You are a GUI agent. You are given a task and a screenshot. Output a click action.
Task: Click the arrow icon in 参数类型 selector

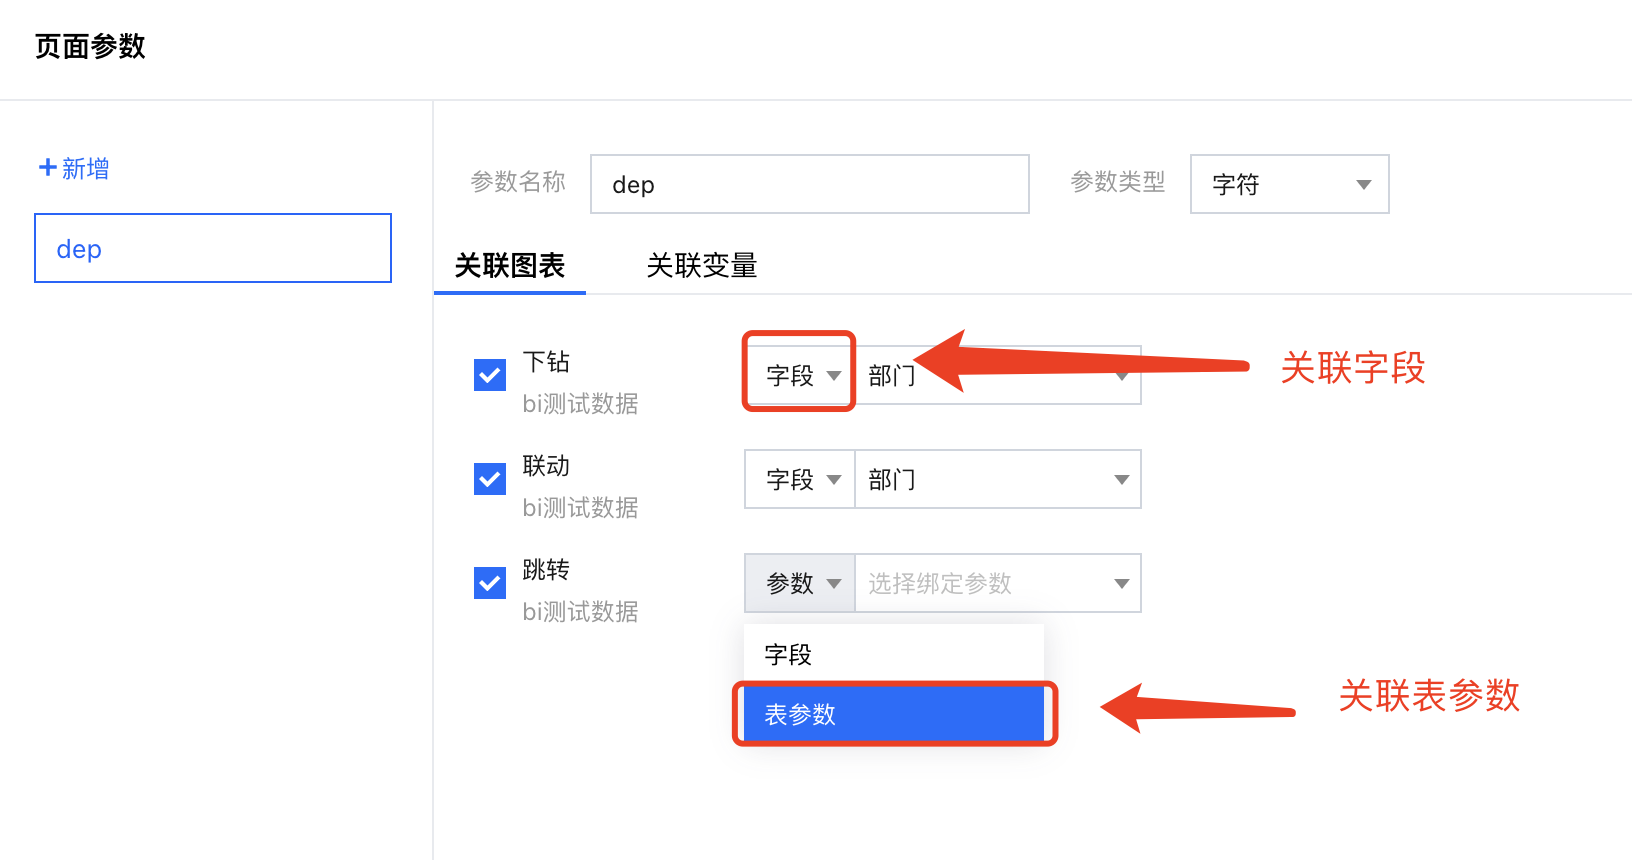[1363, 185]
